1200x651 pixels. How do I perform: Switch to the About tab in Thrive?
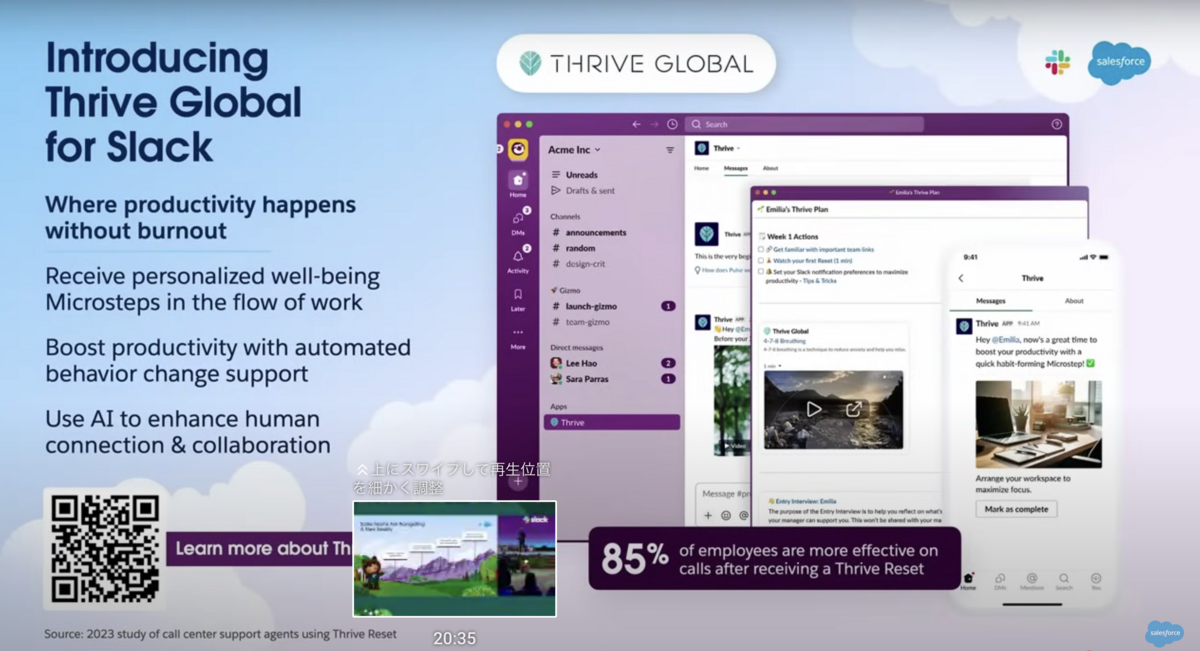pos(770,168)
